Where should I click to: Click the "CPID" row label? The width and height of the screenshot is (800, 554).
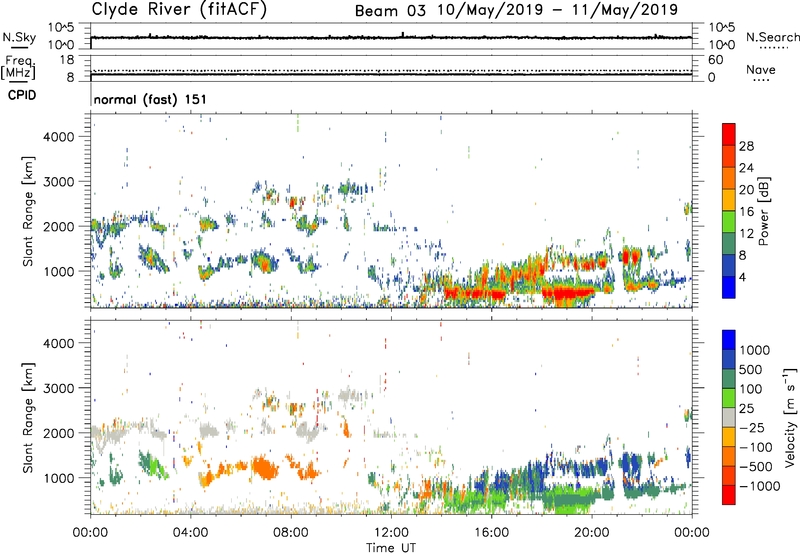(22, 95)
